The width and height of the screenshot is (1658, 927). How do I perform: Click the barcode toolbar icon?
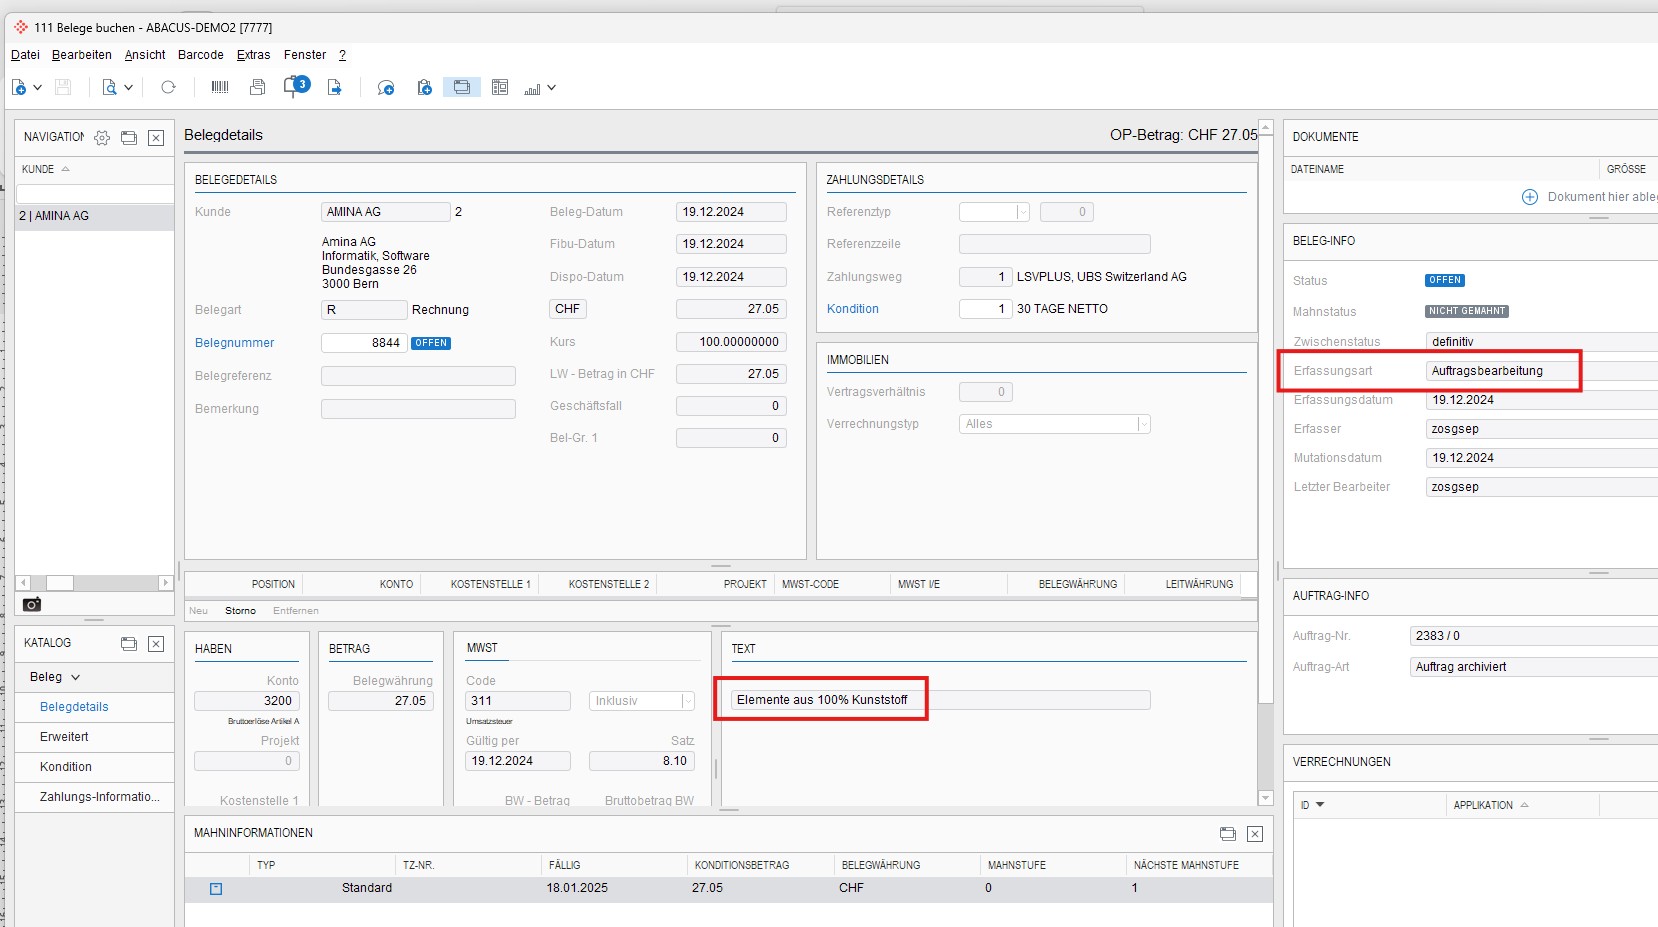tap(220, 88)
